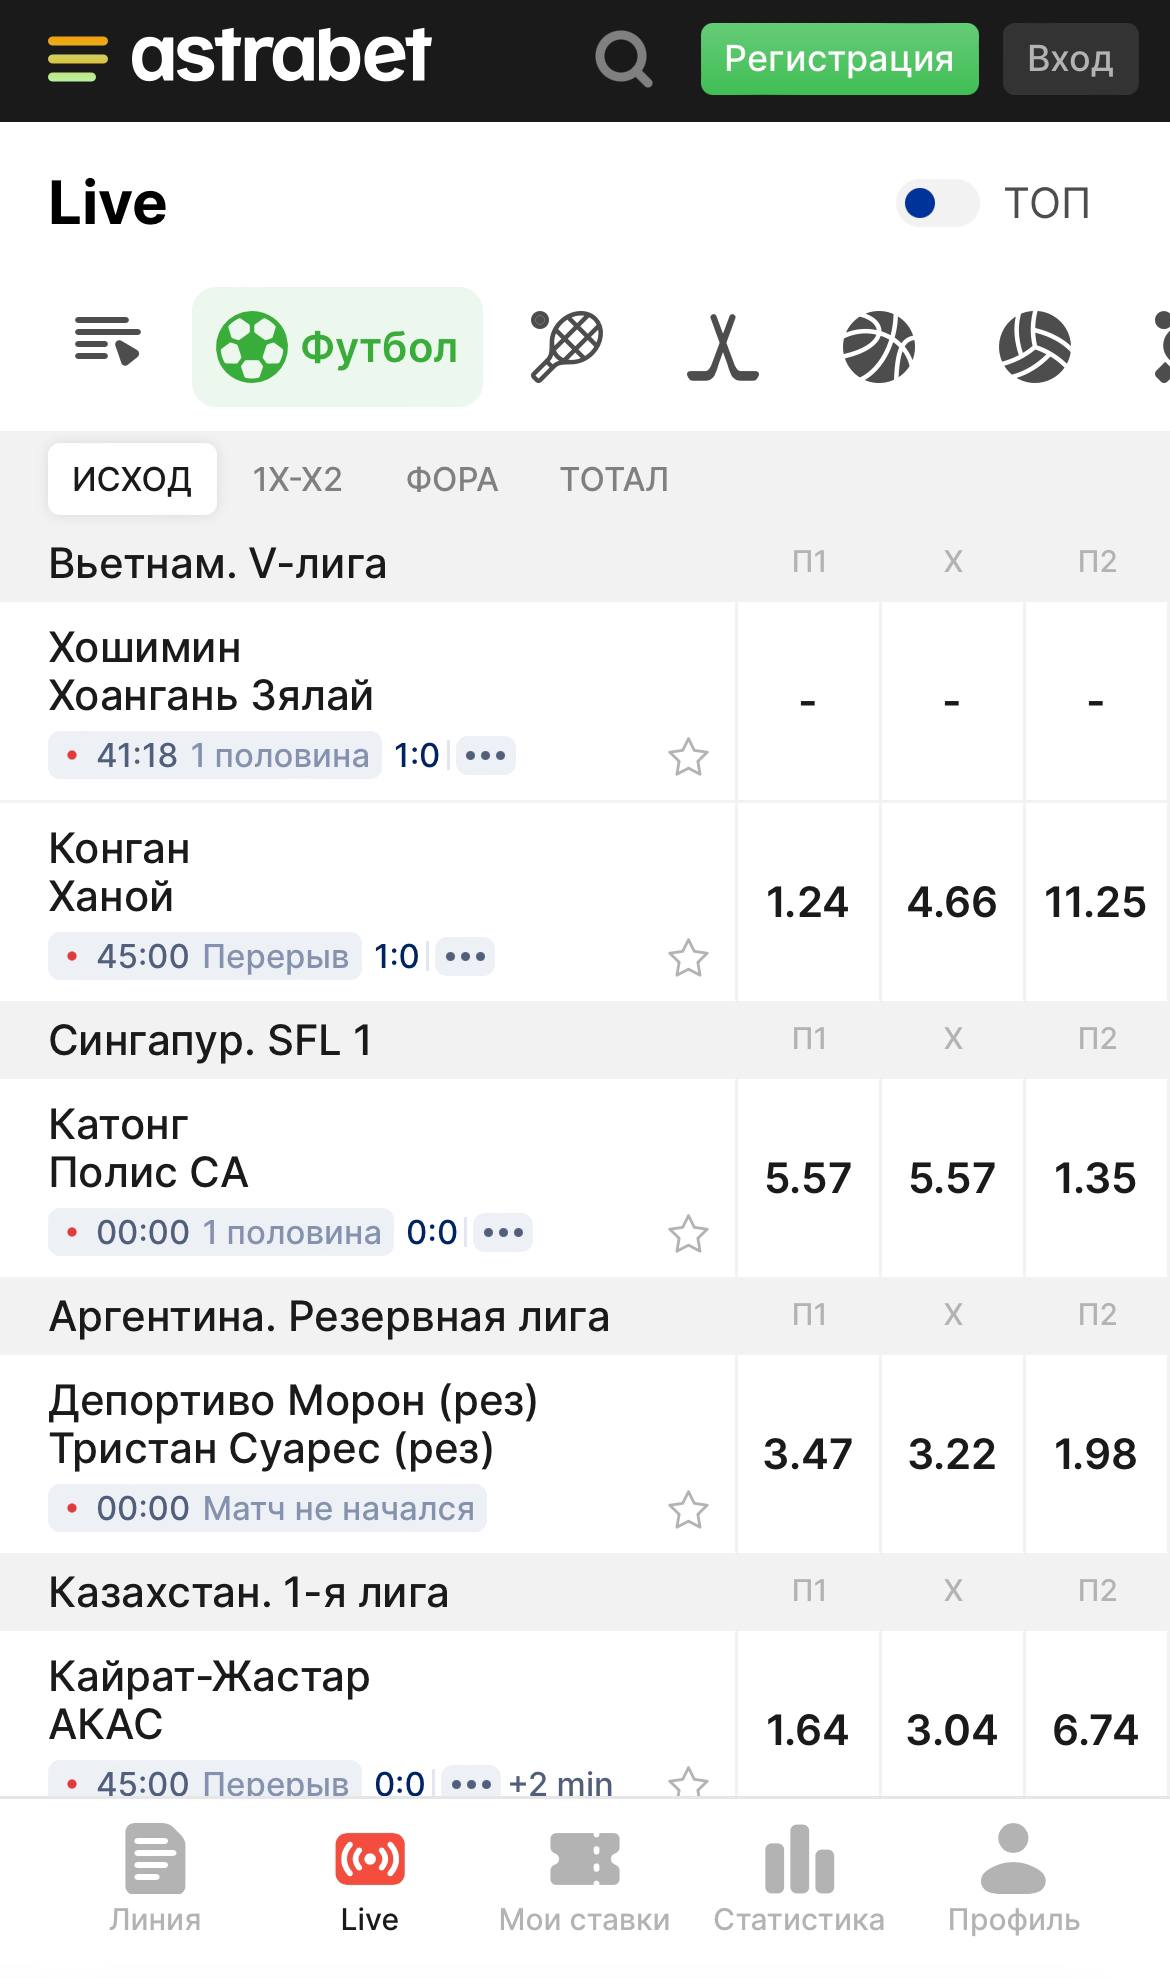Click the Регистрация button
Viewport: 1170px width, 1978px height.
840,59
